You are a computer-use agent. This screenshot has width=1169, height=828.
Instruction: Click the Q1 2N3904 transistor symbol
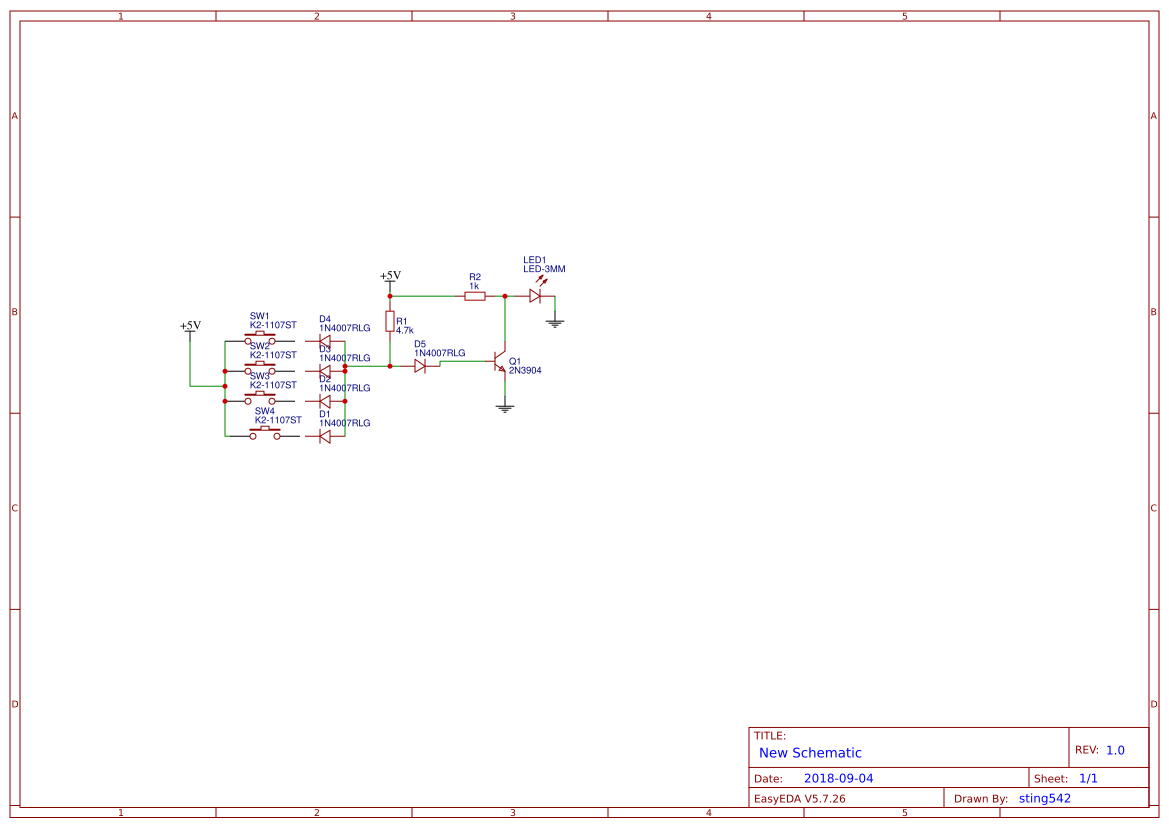click(498, 361)
